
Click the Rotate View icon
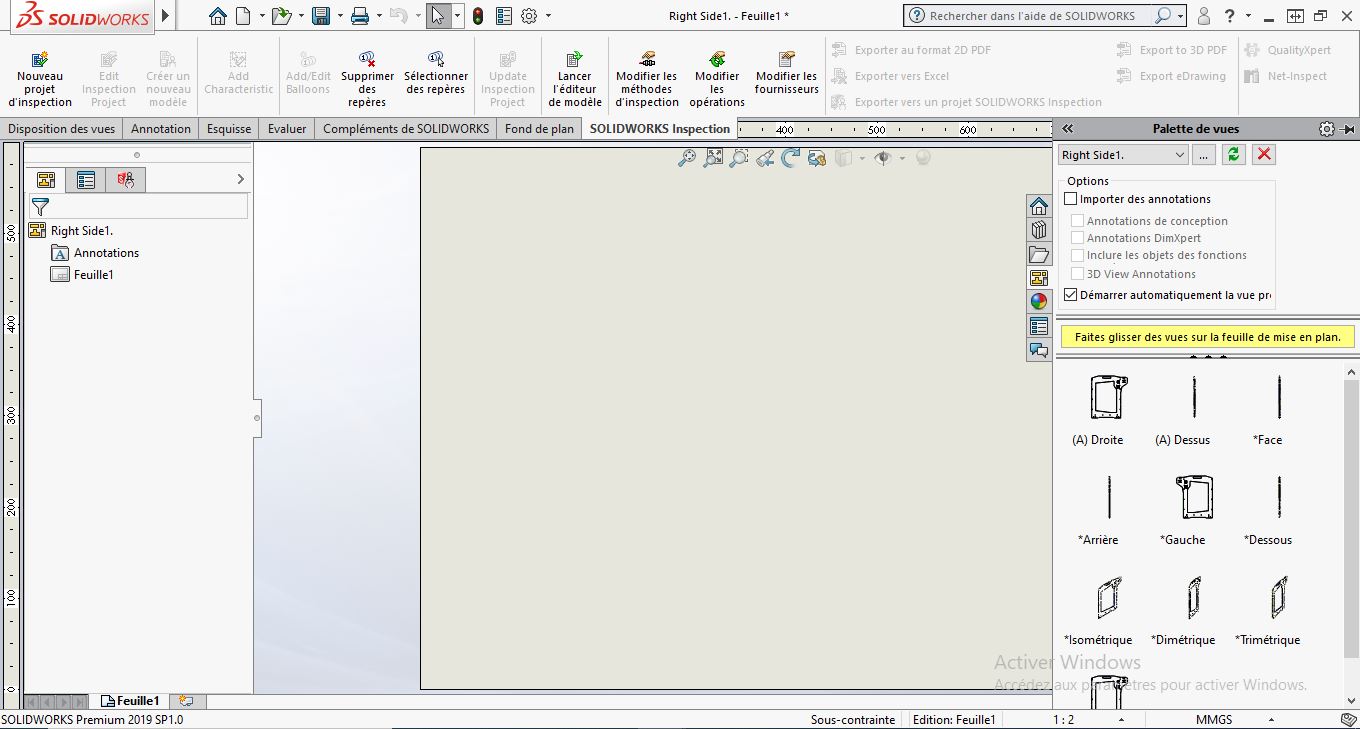tap(791, 158)
